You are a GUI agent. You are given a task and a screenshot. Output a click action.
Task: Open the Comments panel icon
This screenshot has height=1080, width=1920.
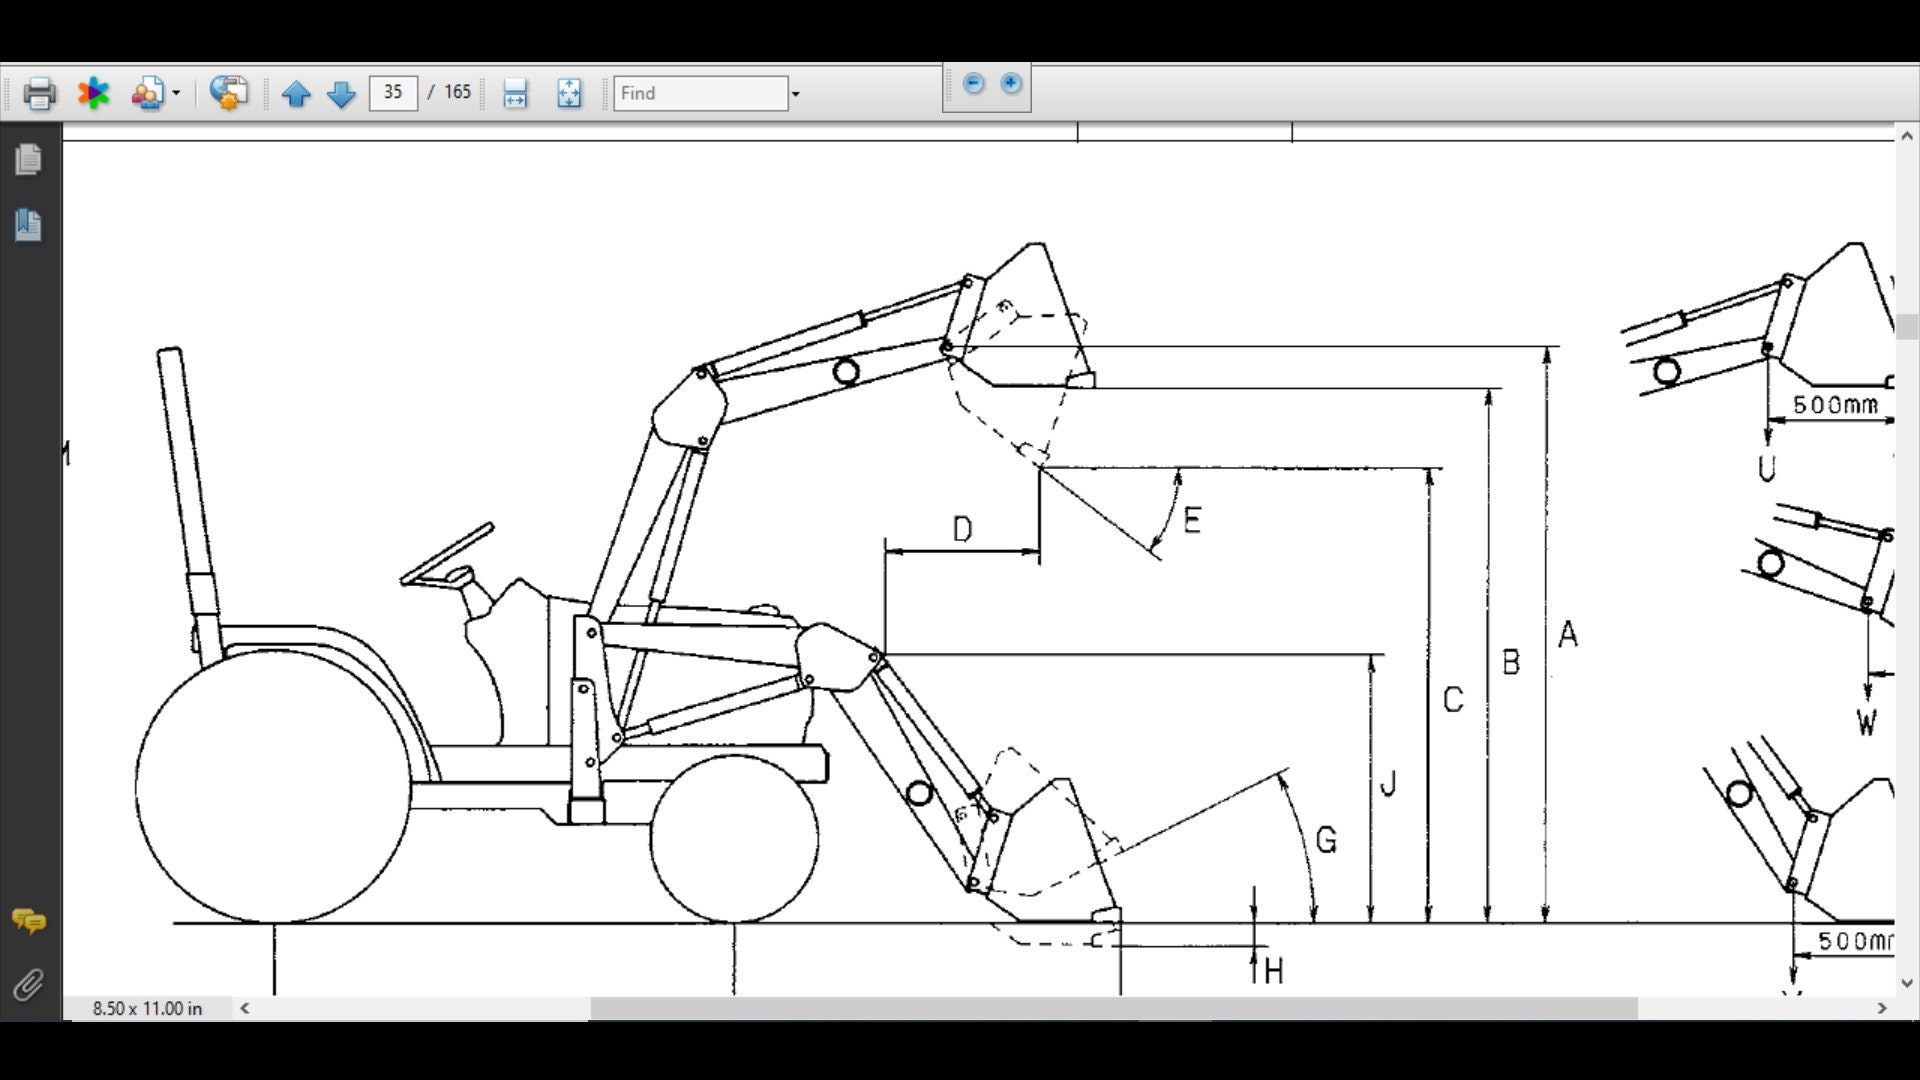[x=28, y=921]
